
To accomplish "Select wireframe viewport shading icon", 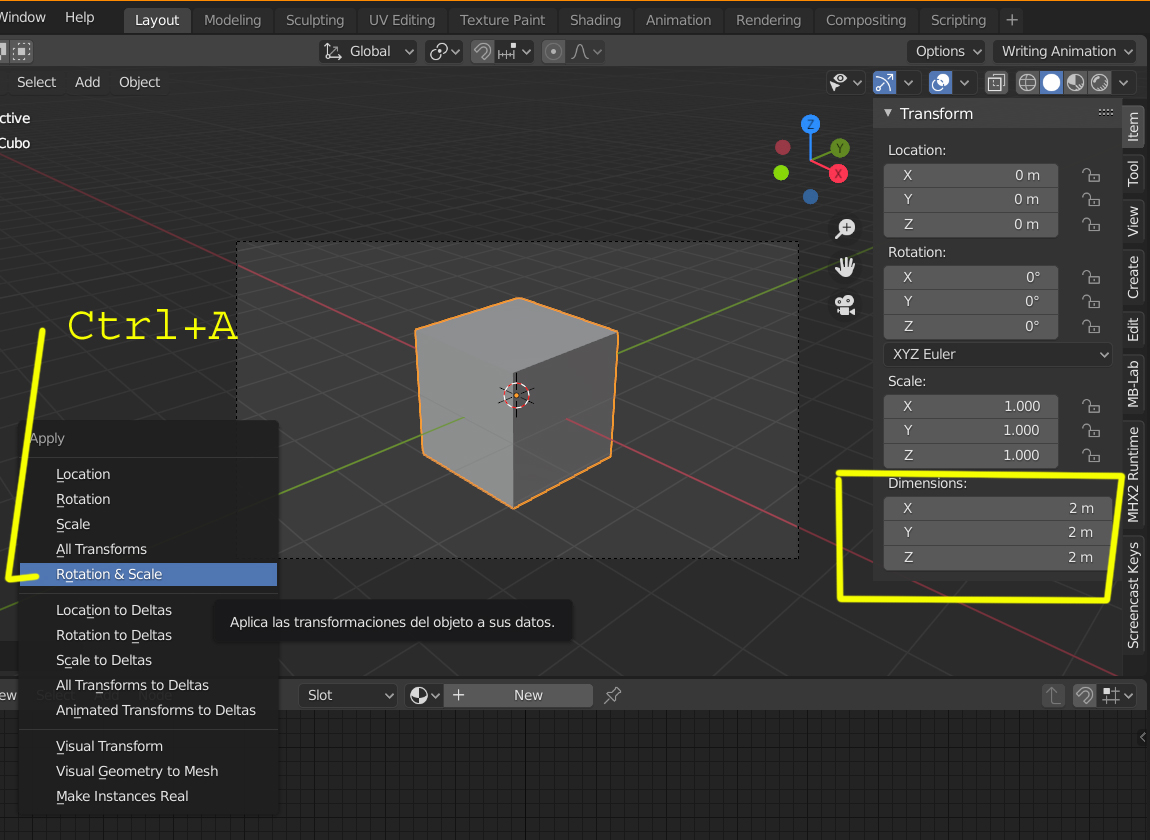I will pos(1028,83).
